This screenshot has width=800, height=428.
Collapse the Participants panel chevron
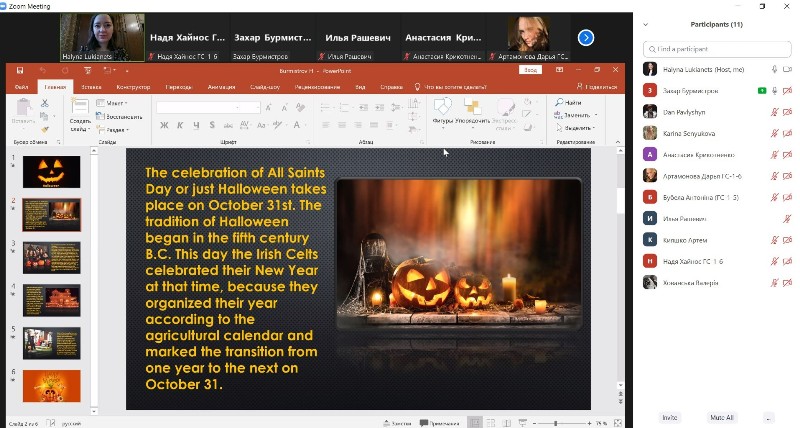coord(645,24)
